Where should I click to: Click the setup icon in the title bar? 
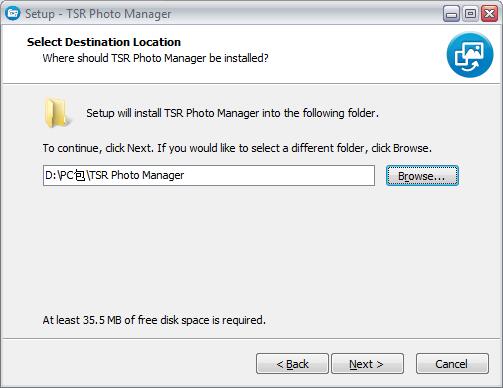tap(13, 13)
